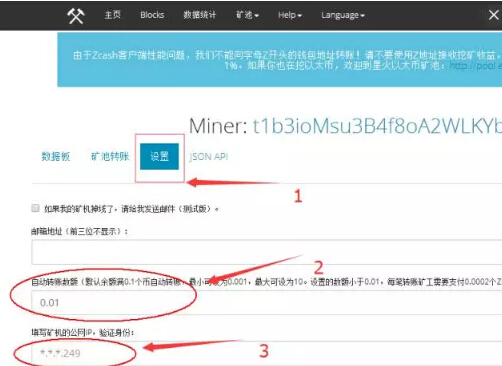Focus the 邮箱地址 email address field
Image resolution: width=502 pixels, height=366 pixels.
pyautogui.click(x=267, y=252)
